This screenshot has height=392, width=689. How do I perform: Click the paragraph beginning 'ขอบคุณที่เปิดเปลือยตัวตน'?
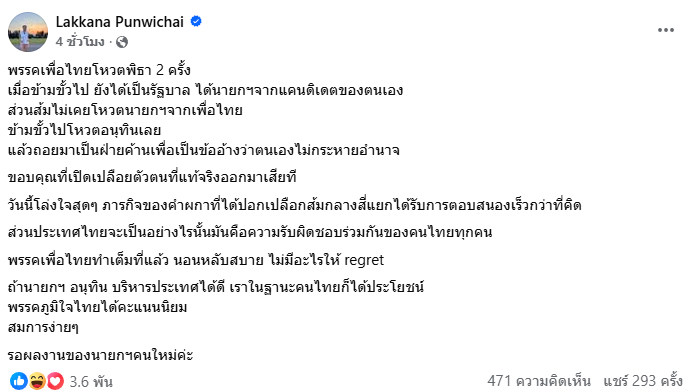152,177
